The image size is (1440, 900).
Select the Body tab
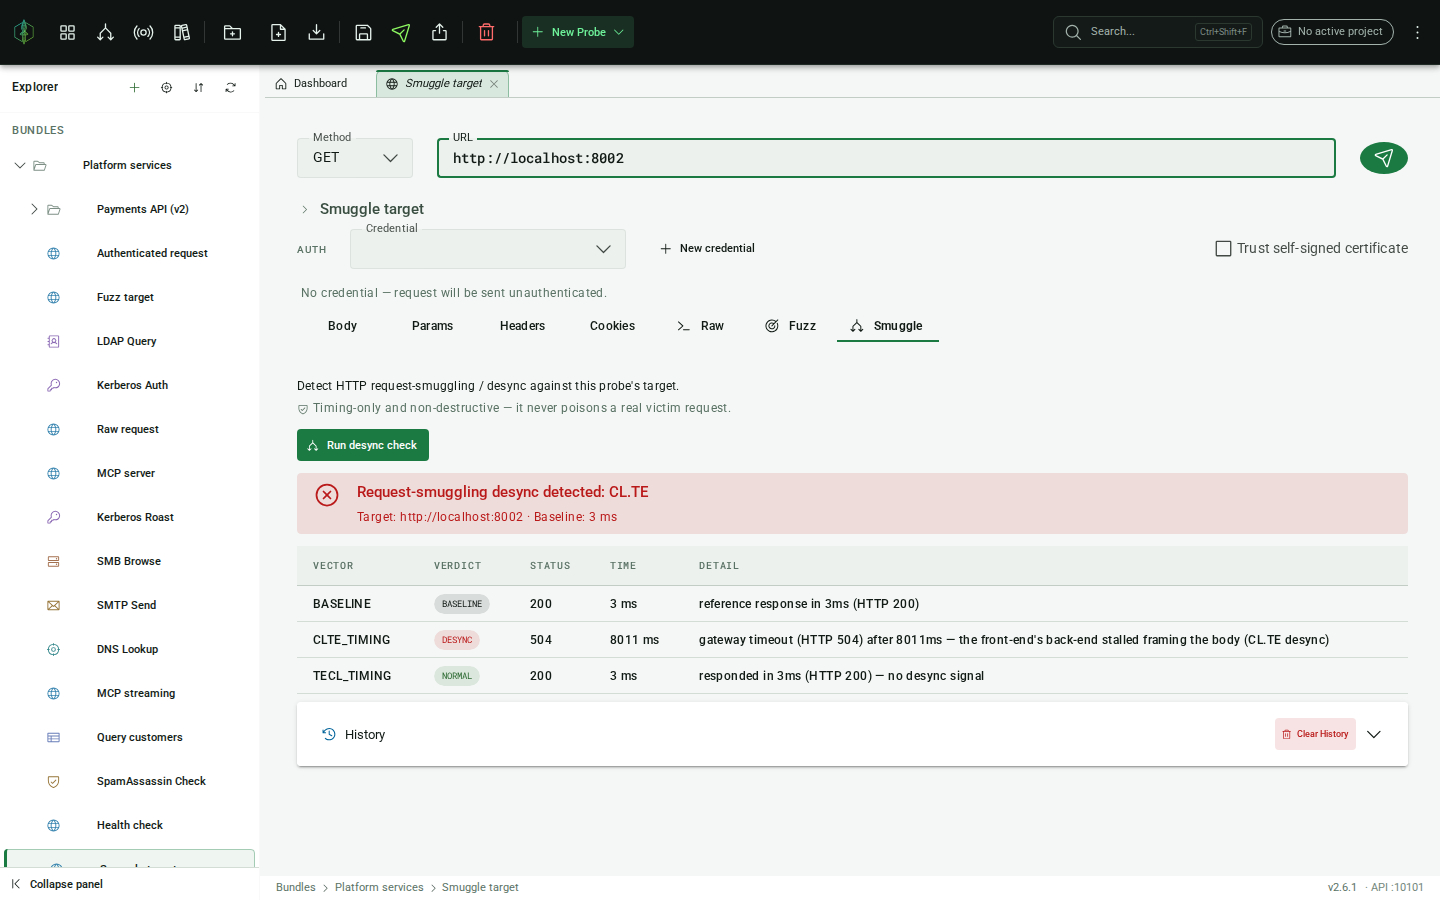[342, 326]
